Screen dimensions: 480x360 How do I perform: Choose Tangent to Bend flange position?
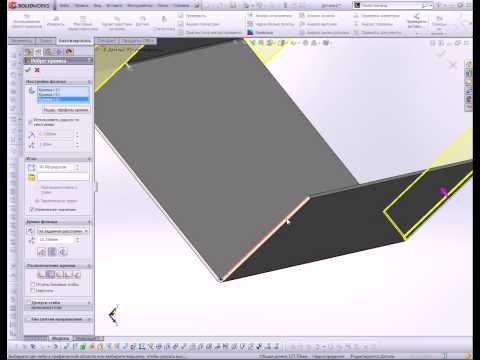pos(77,275)
